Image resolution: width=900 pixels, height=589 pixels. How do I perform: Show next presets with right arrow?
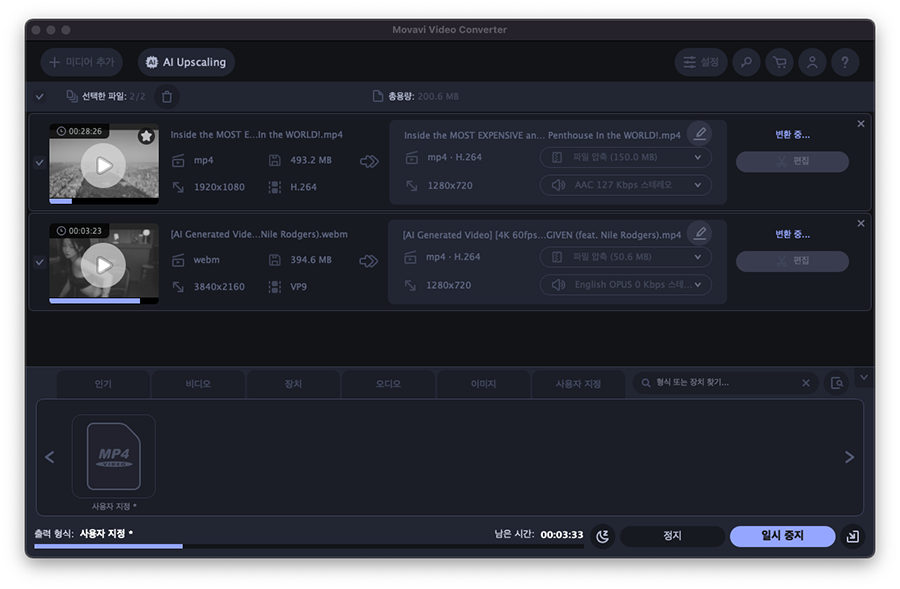tap(849, 457)
